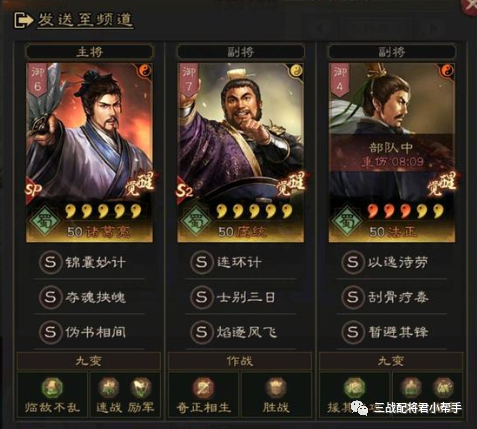
Task: Select the 励军 tactic icon
Action: [x=140, y=388]
